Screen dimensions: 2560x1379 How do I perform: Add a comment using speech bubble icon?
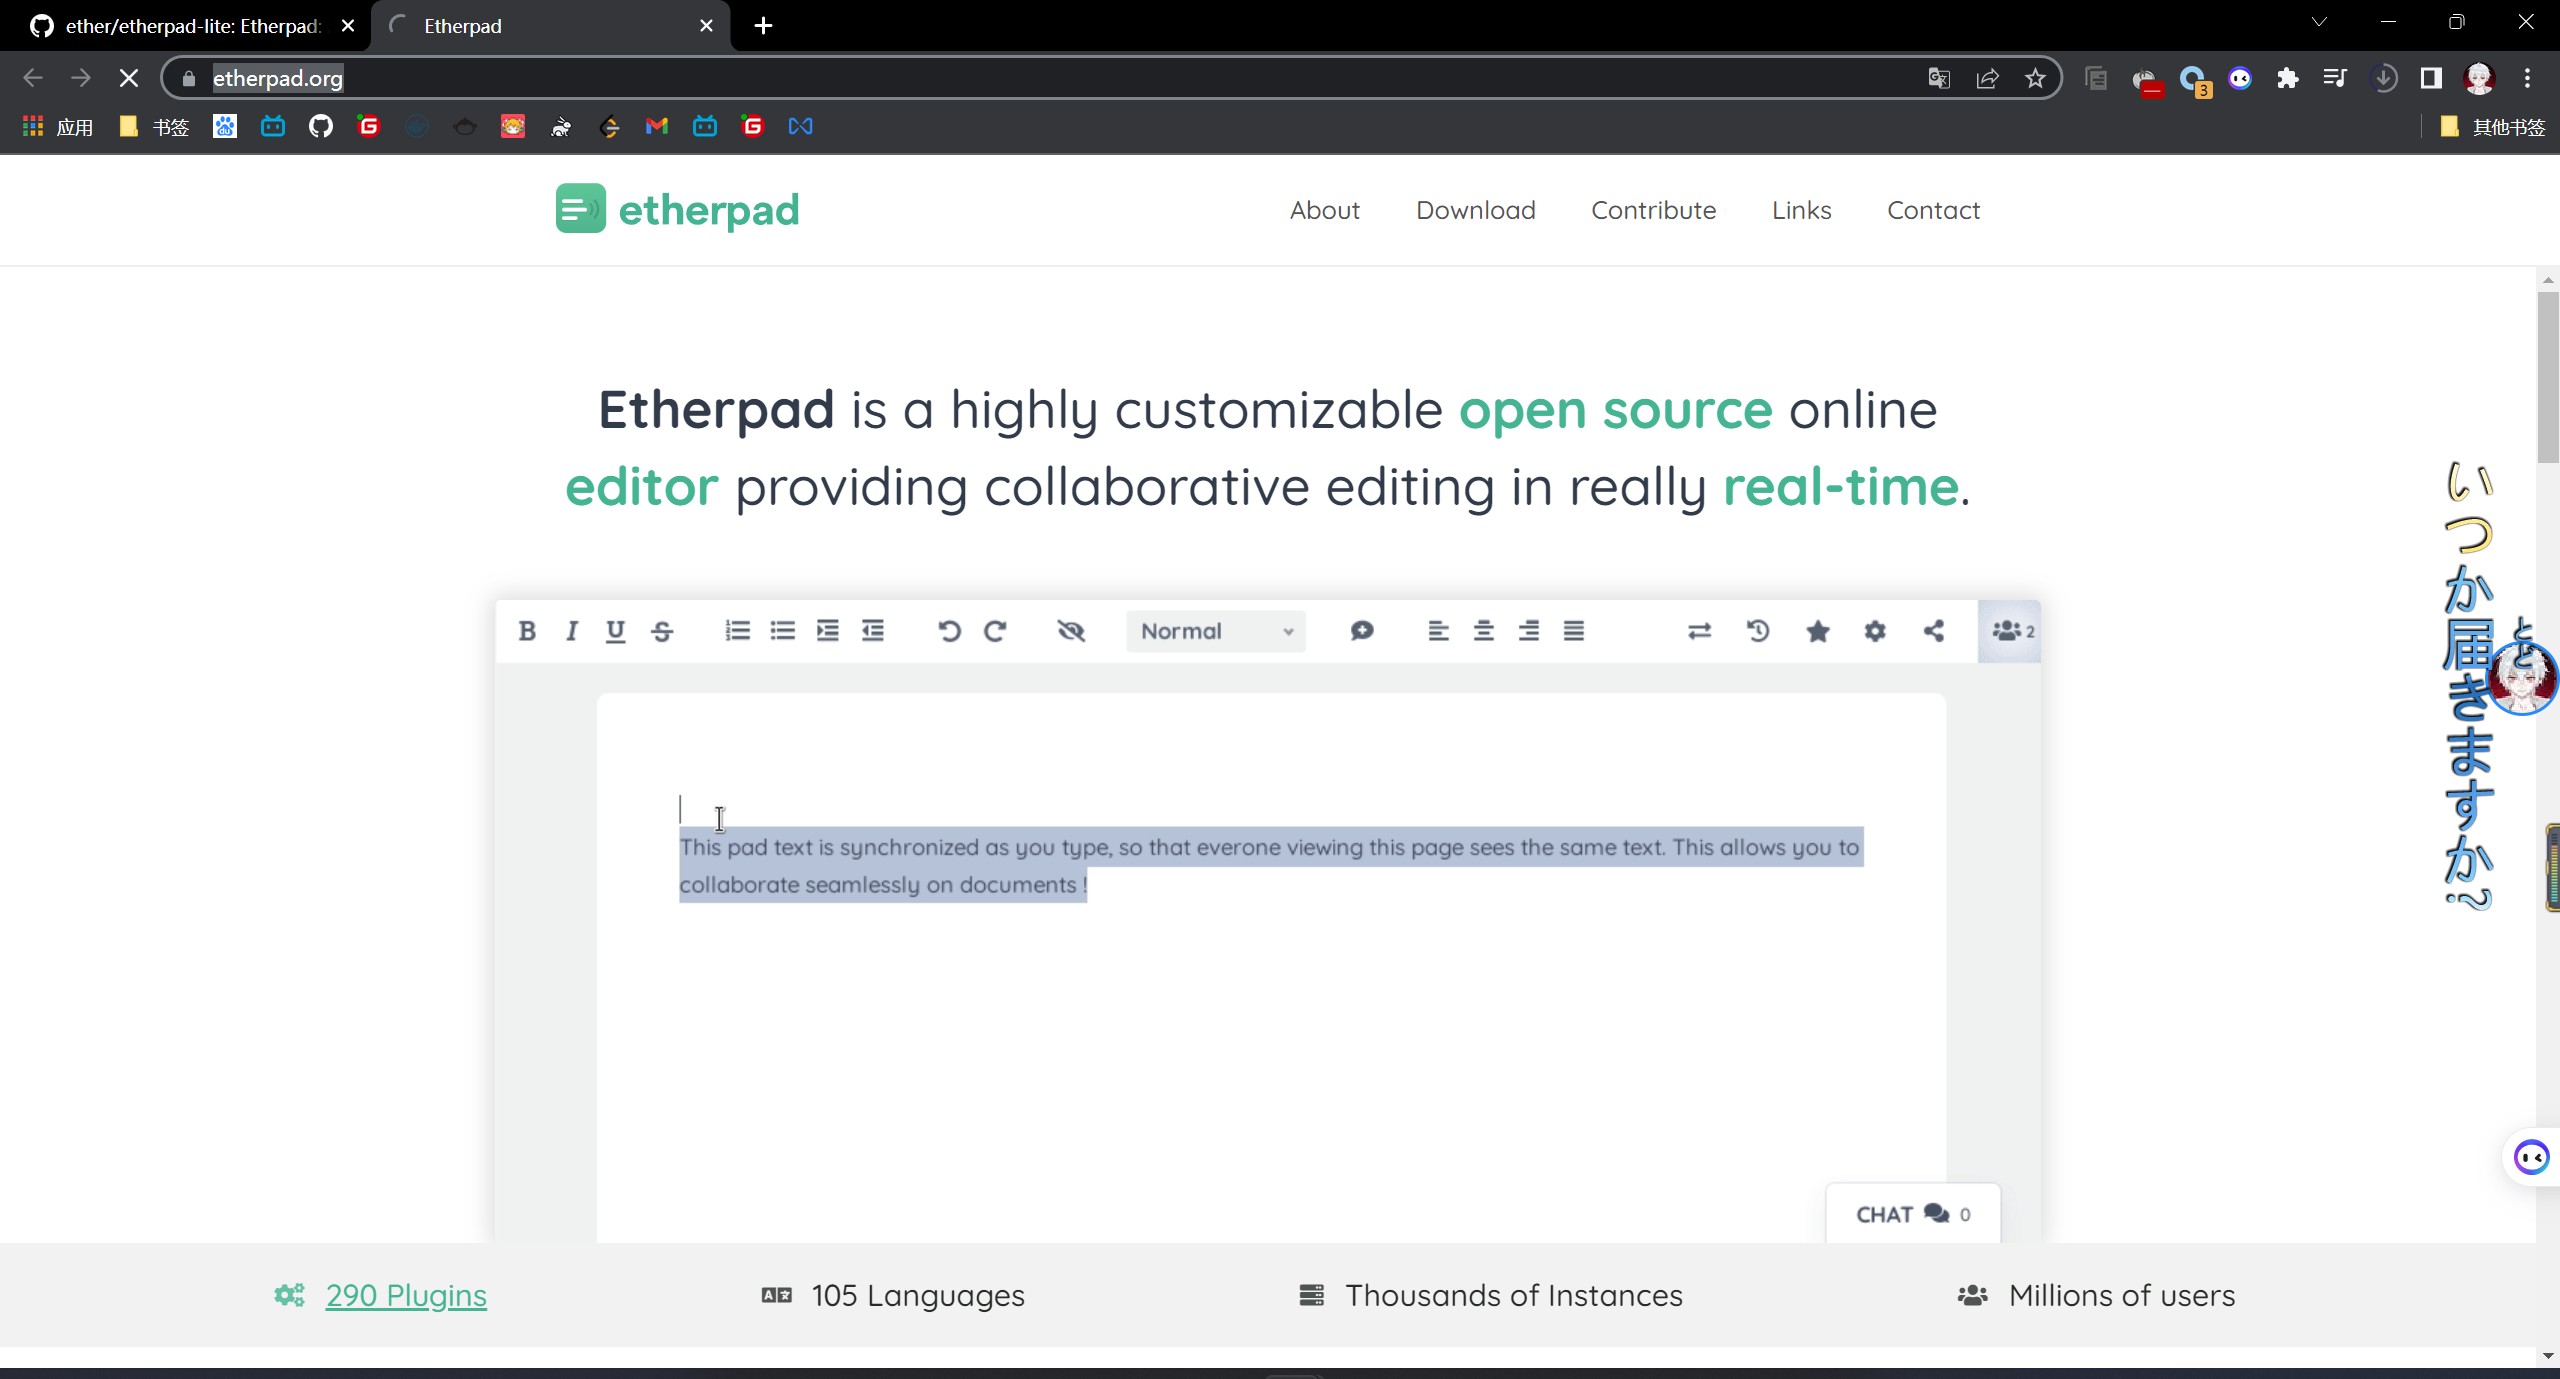tap(1361, 631)
